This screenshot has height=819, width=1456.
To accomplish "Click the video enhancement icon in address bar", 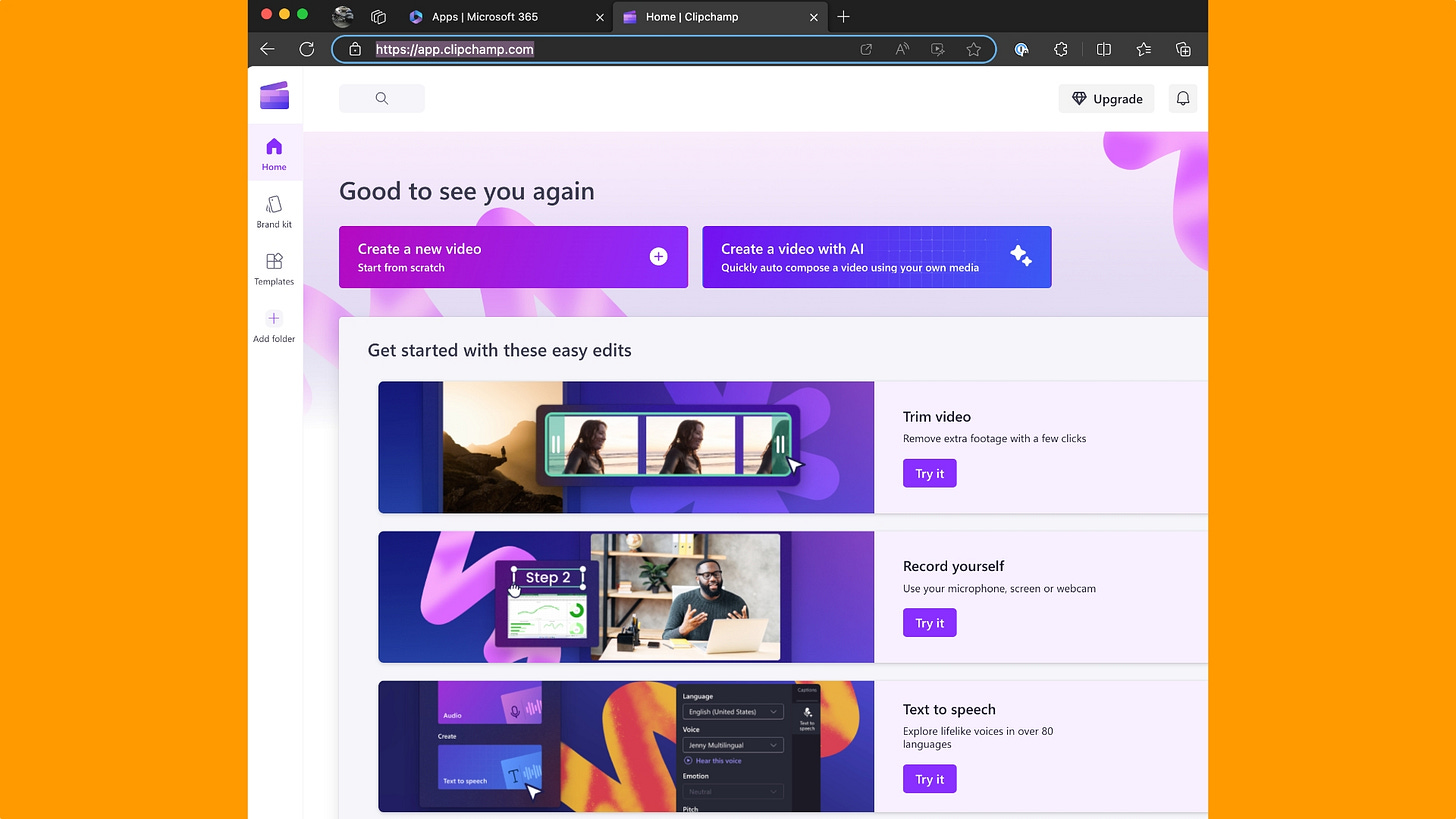I will [x=938, y=49].
